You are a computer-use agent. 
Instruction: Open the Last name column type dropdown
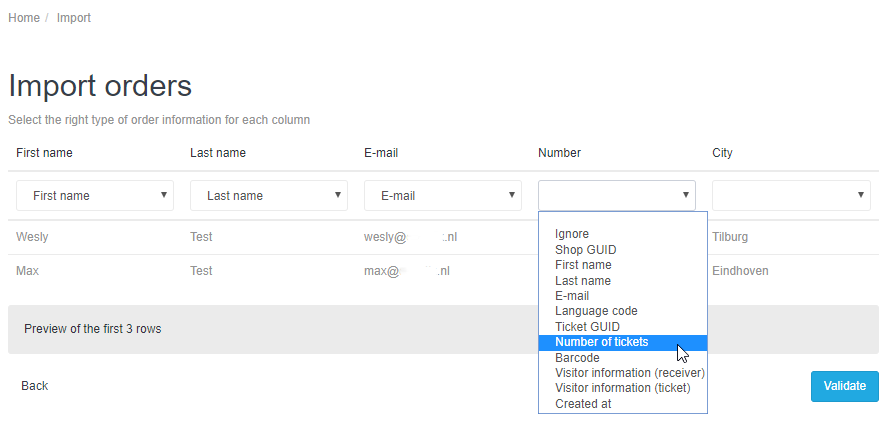(x=269, y=196)
